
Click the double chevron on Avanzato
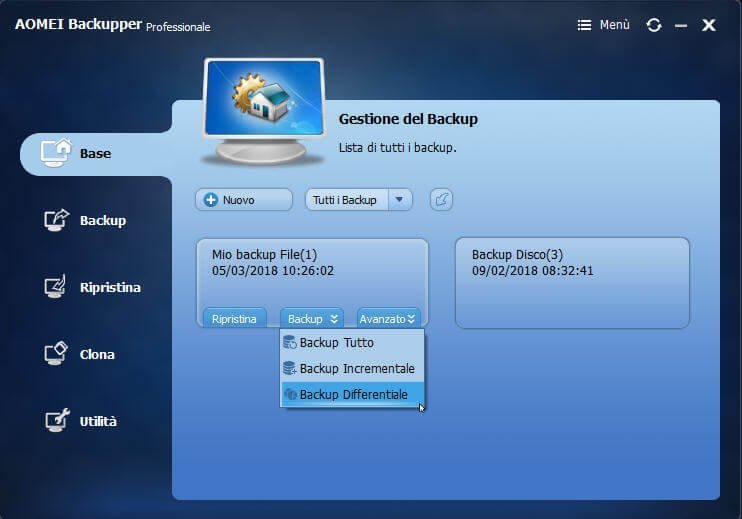tap(411, 319)
